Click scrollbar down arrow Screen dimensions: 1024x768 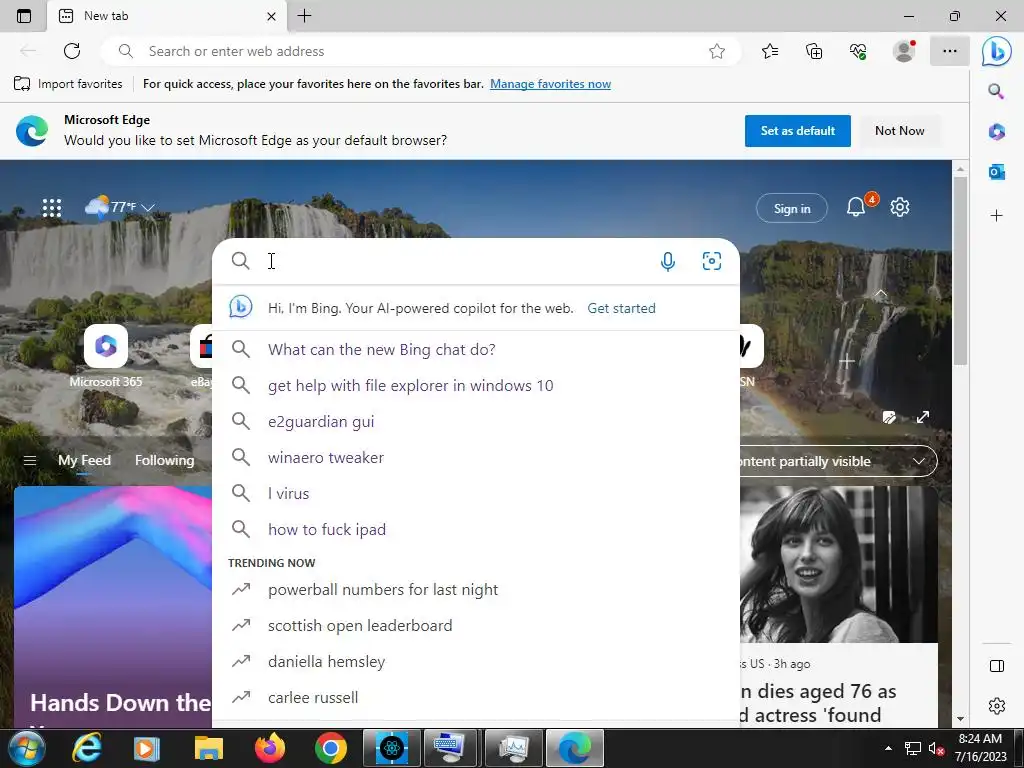pos(960,719)
